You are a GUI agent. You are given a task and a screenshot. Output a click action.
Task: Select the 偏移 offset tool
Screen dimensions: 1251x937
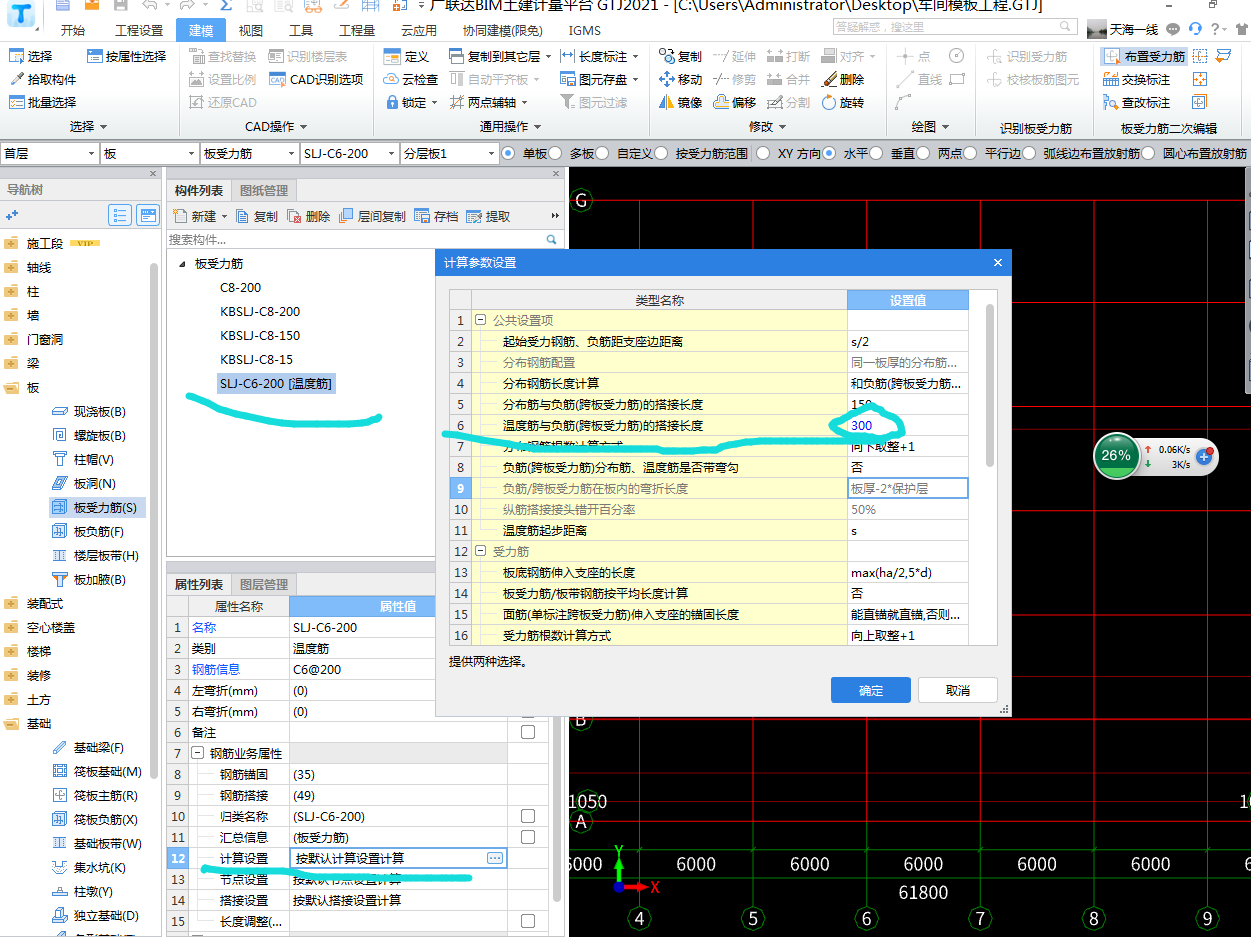pos(735,102)
